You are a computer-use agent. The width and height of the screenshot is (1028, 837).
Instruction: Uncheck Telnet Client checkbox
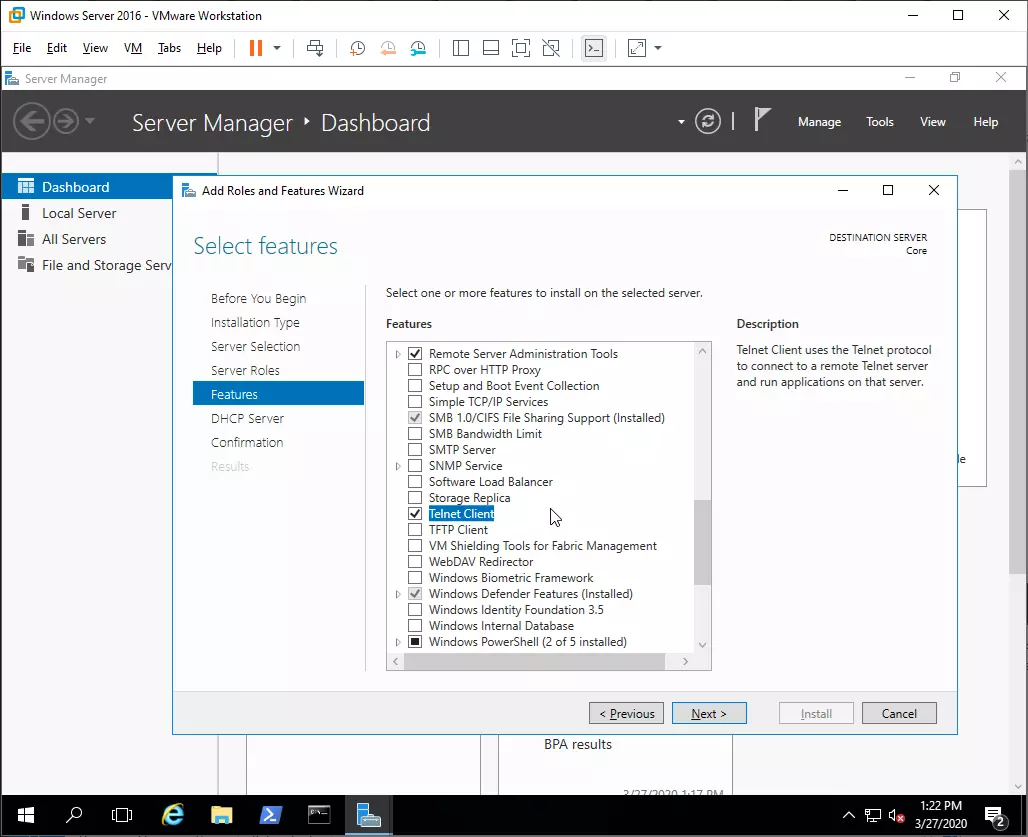click(x=415, y=514)
